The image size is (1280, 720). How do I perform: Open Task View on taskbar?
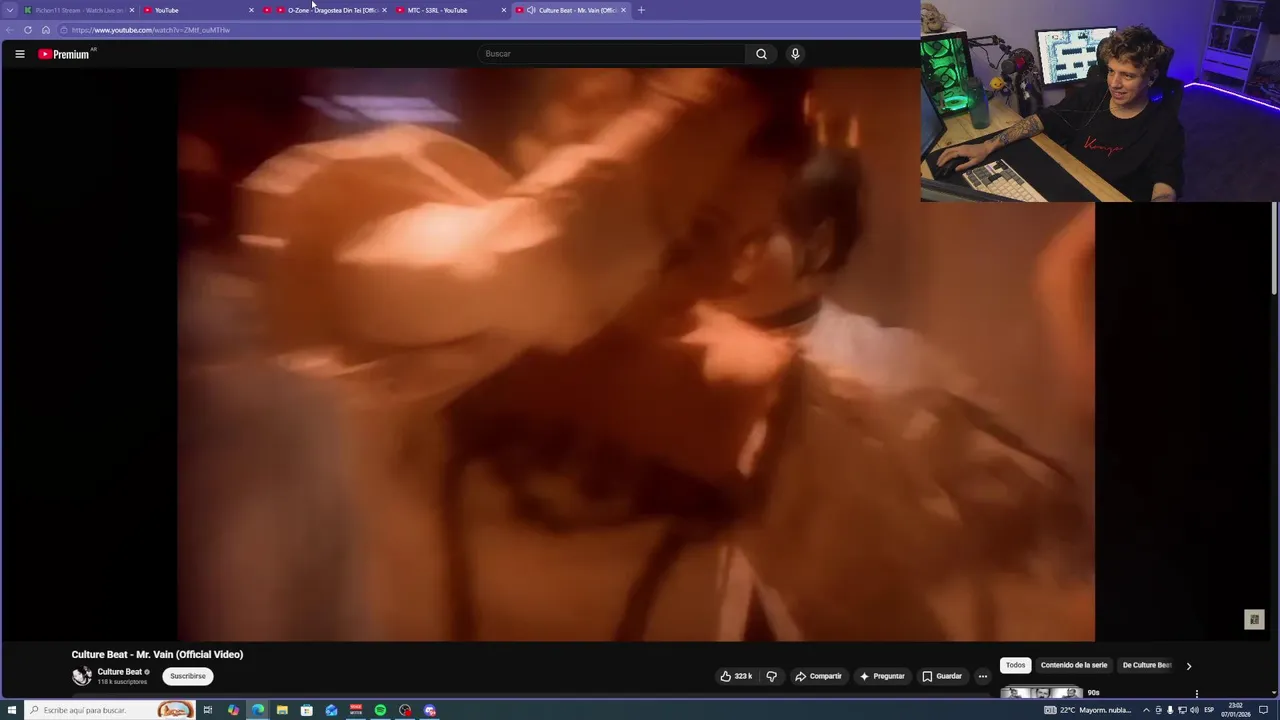pos(208,710)
